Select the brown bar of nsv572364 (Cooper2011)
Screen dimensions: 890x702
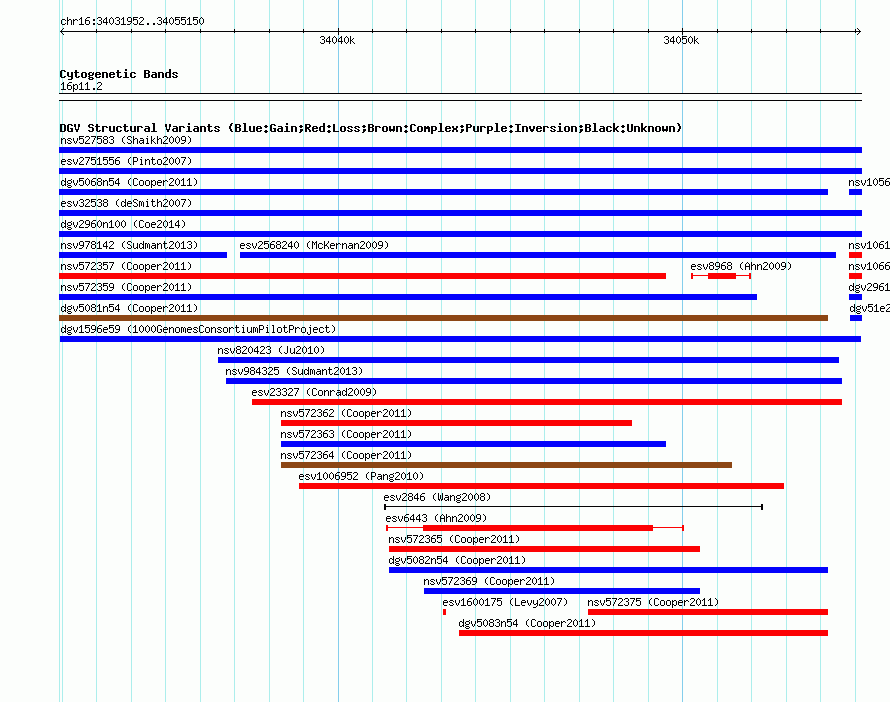coord(506,465)
